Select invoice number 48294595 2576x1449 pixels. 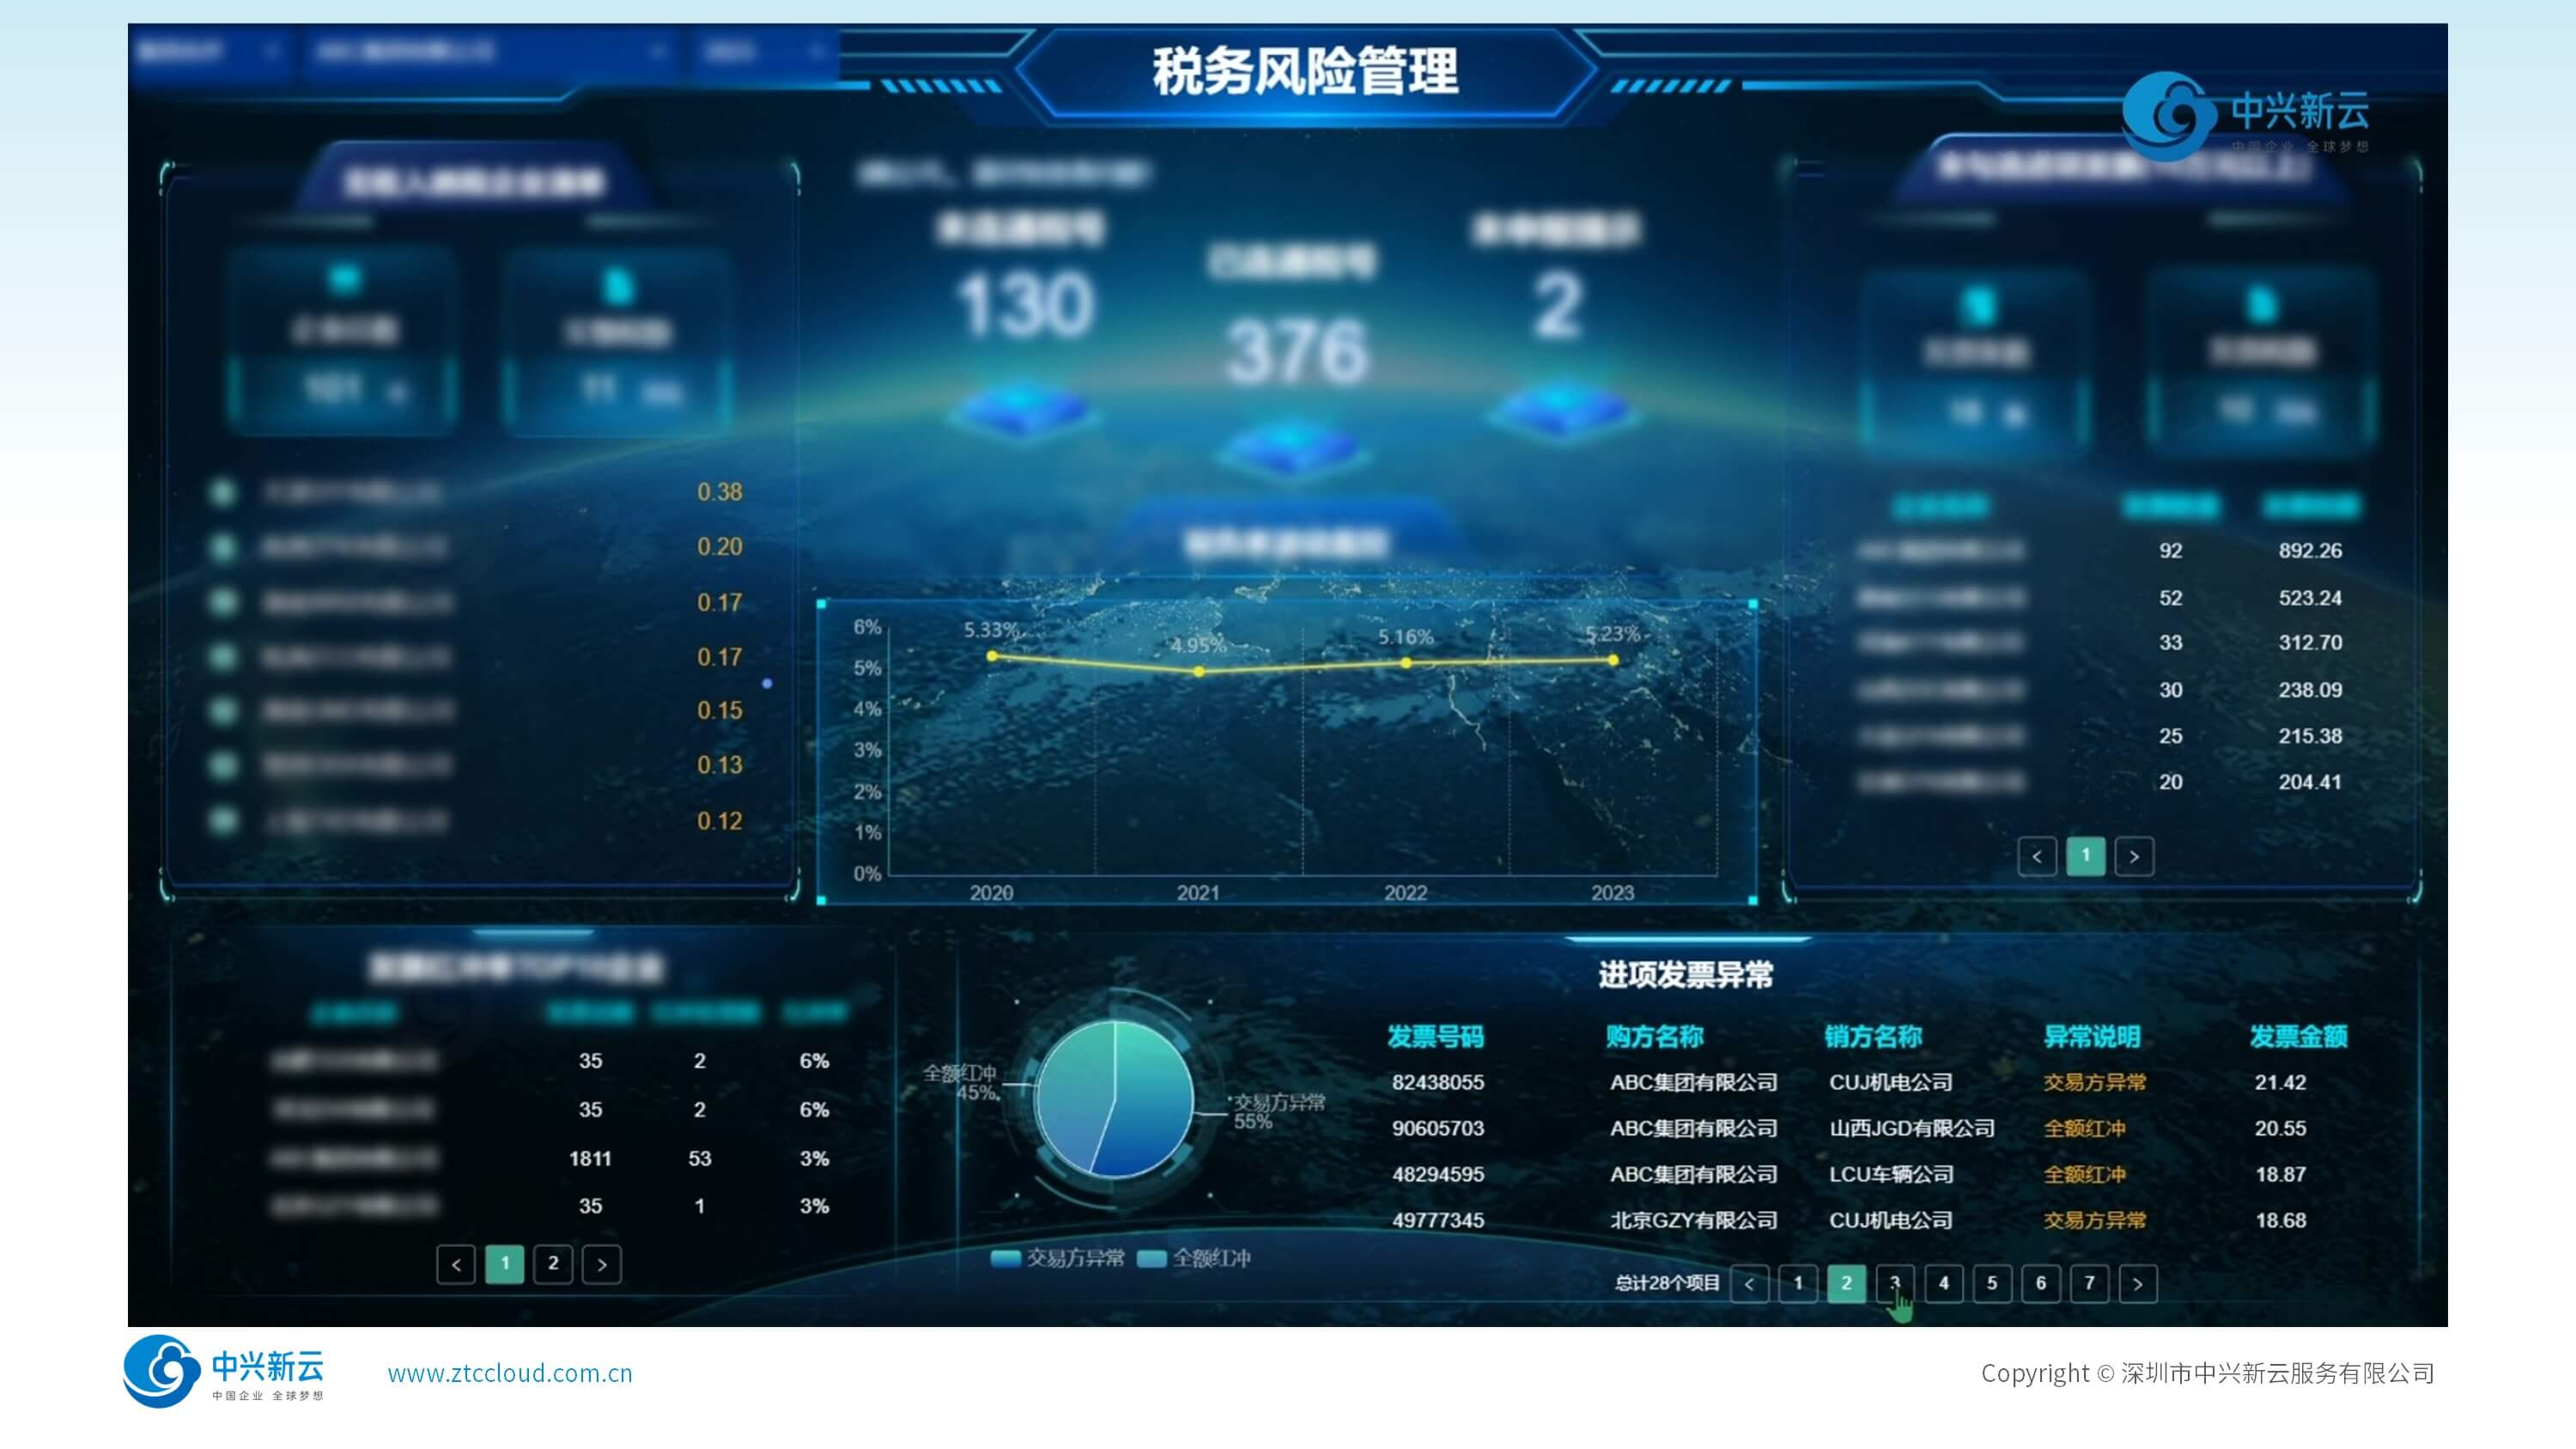click(1438, 1174)
